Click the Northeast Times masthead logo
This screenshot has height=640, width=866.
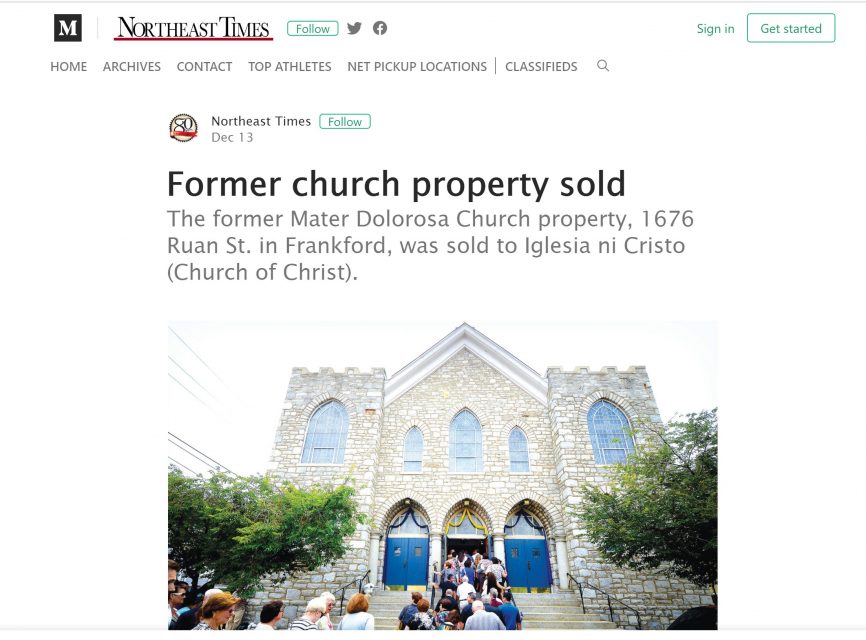coord(193,28)
